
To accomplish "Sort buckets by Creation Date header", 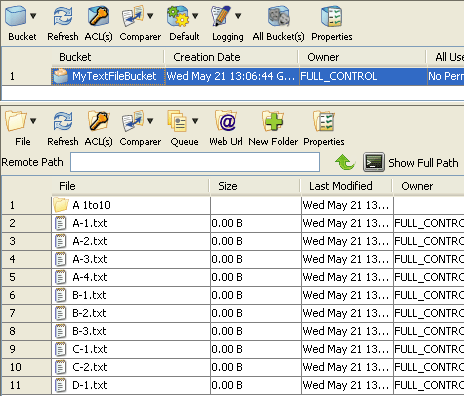I will 231,57.
